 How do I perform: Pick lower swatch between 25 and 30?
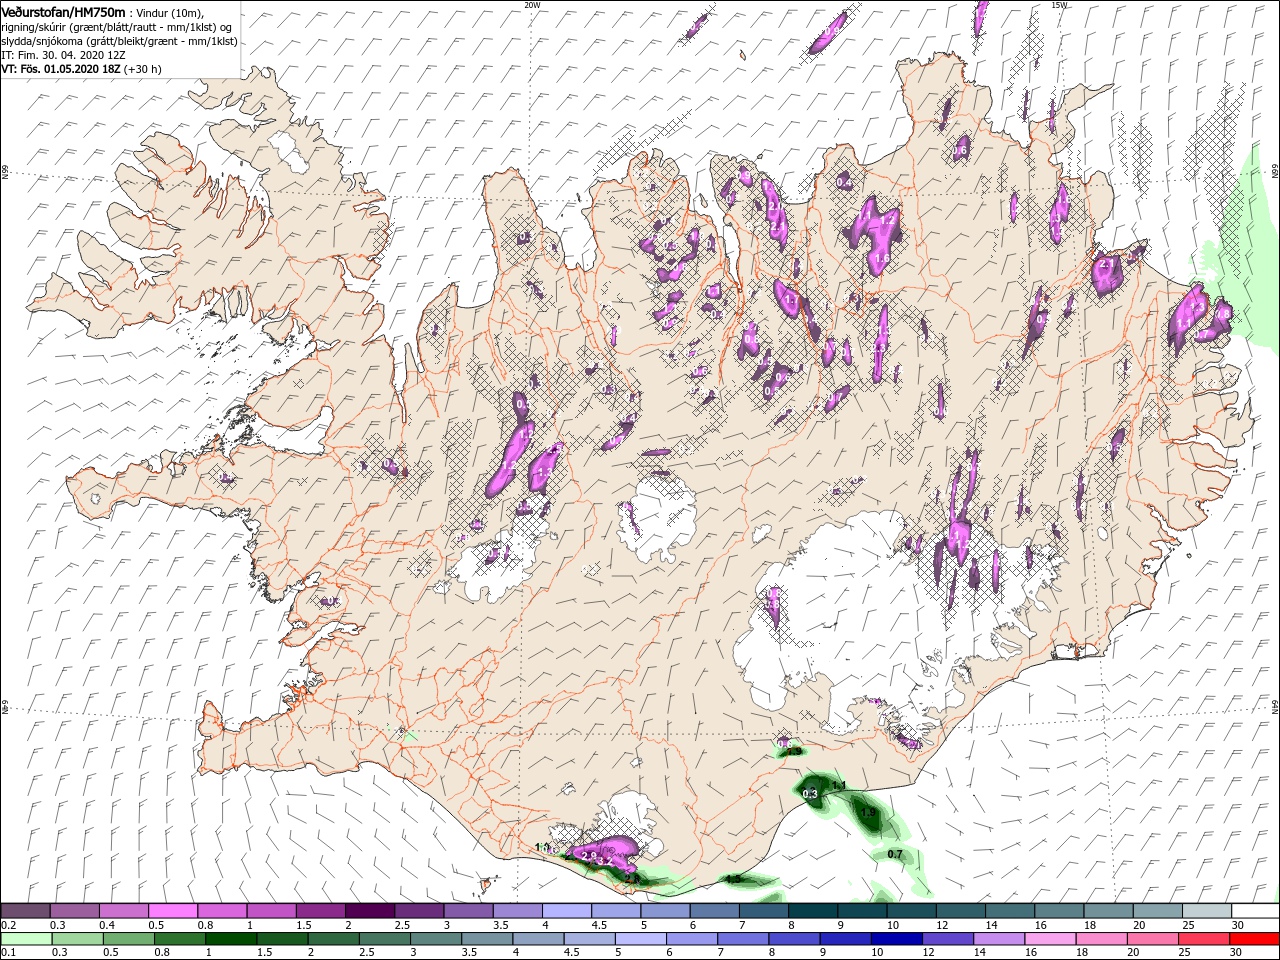click(1206, 939)
